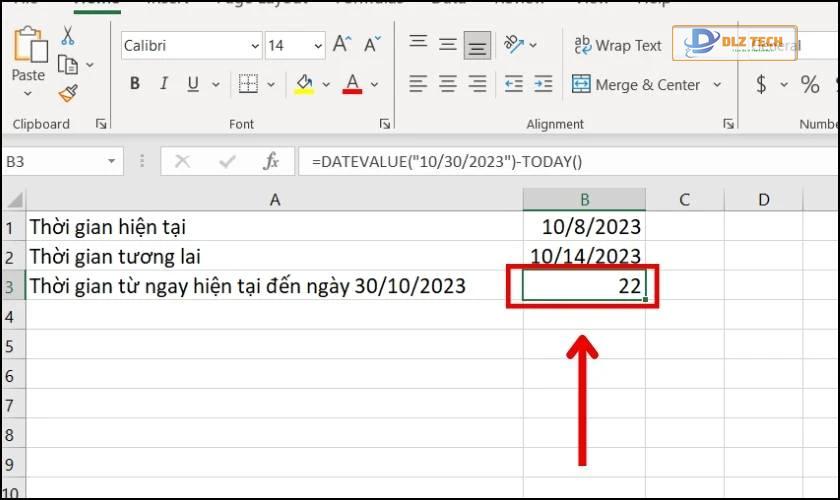Open the Fill Color dropdown arrow
Viewport: 840px width, 500px height.
click(326, 85)
